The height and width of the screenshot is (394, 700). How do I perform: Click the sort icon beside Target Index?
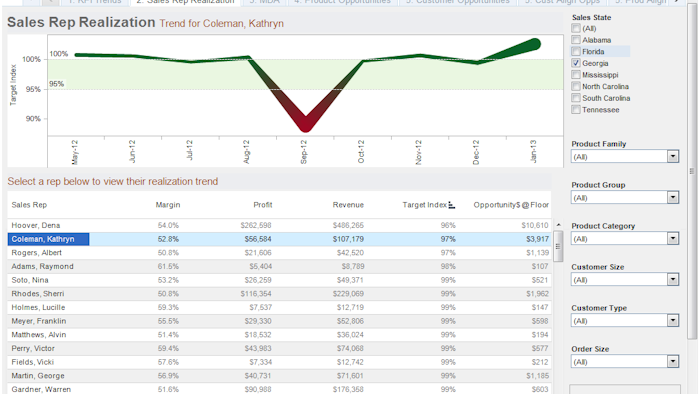(x=452, y=205)
